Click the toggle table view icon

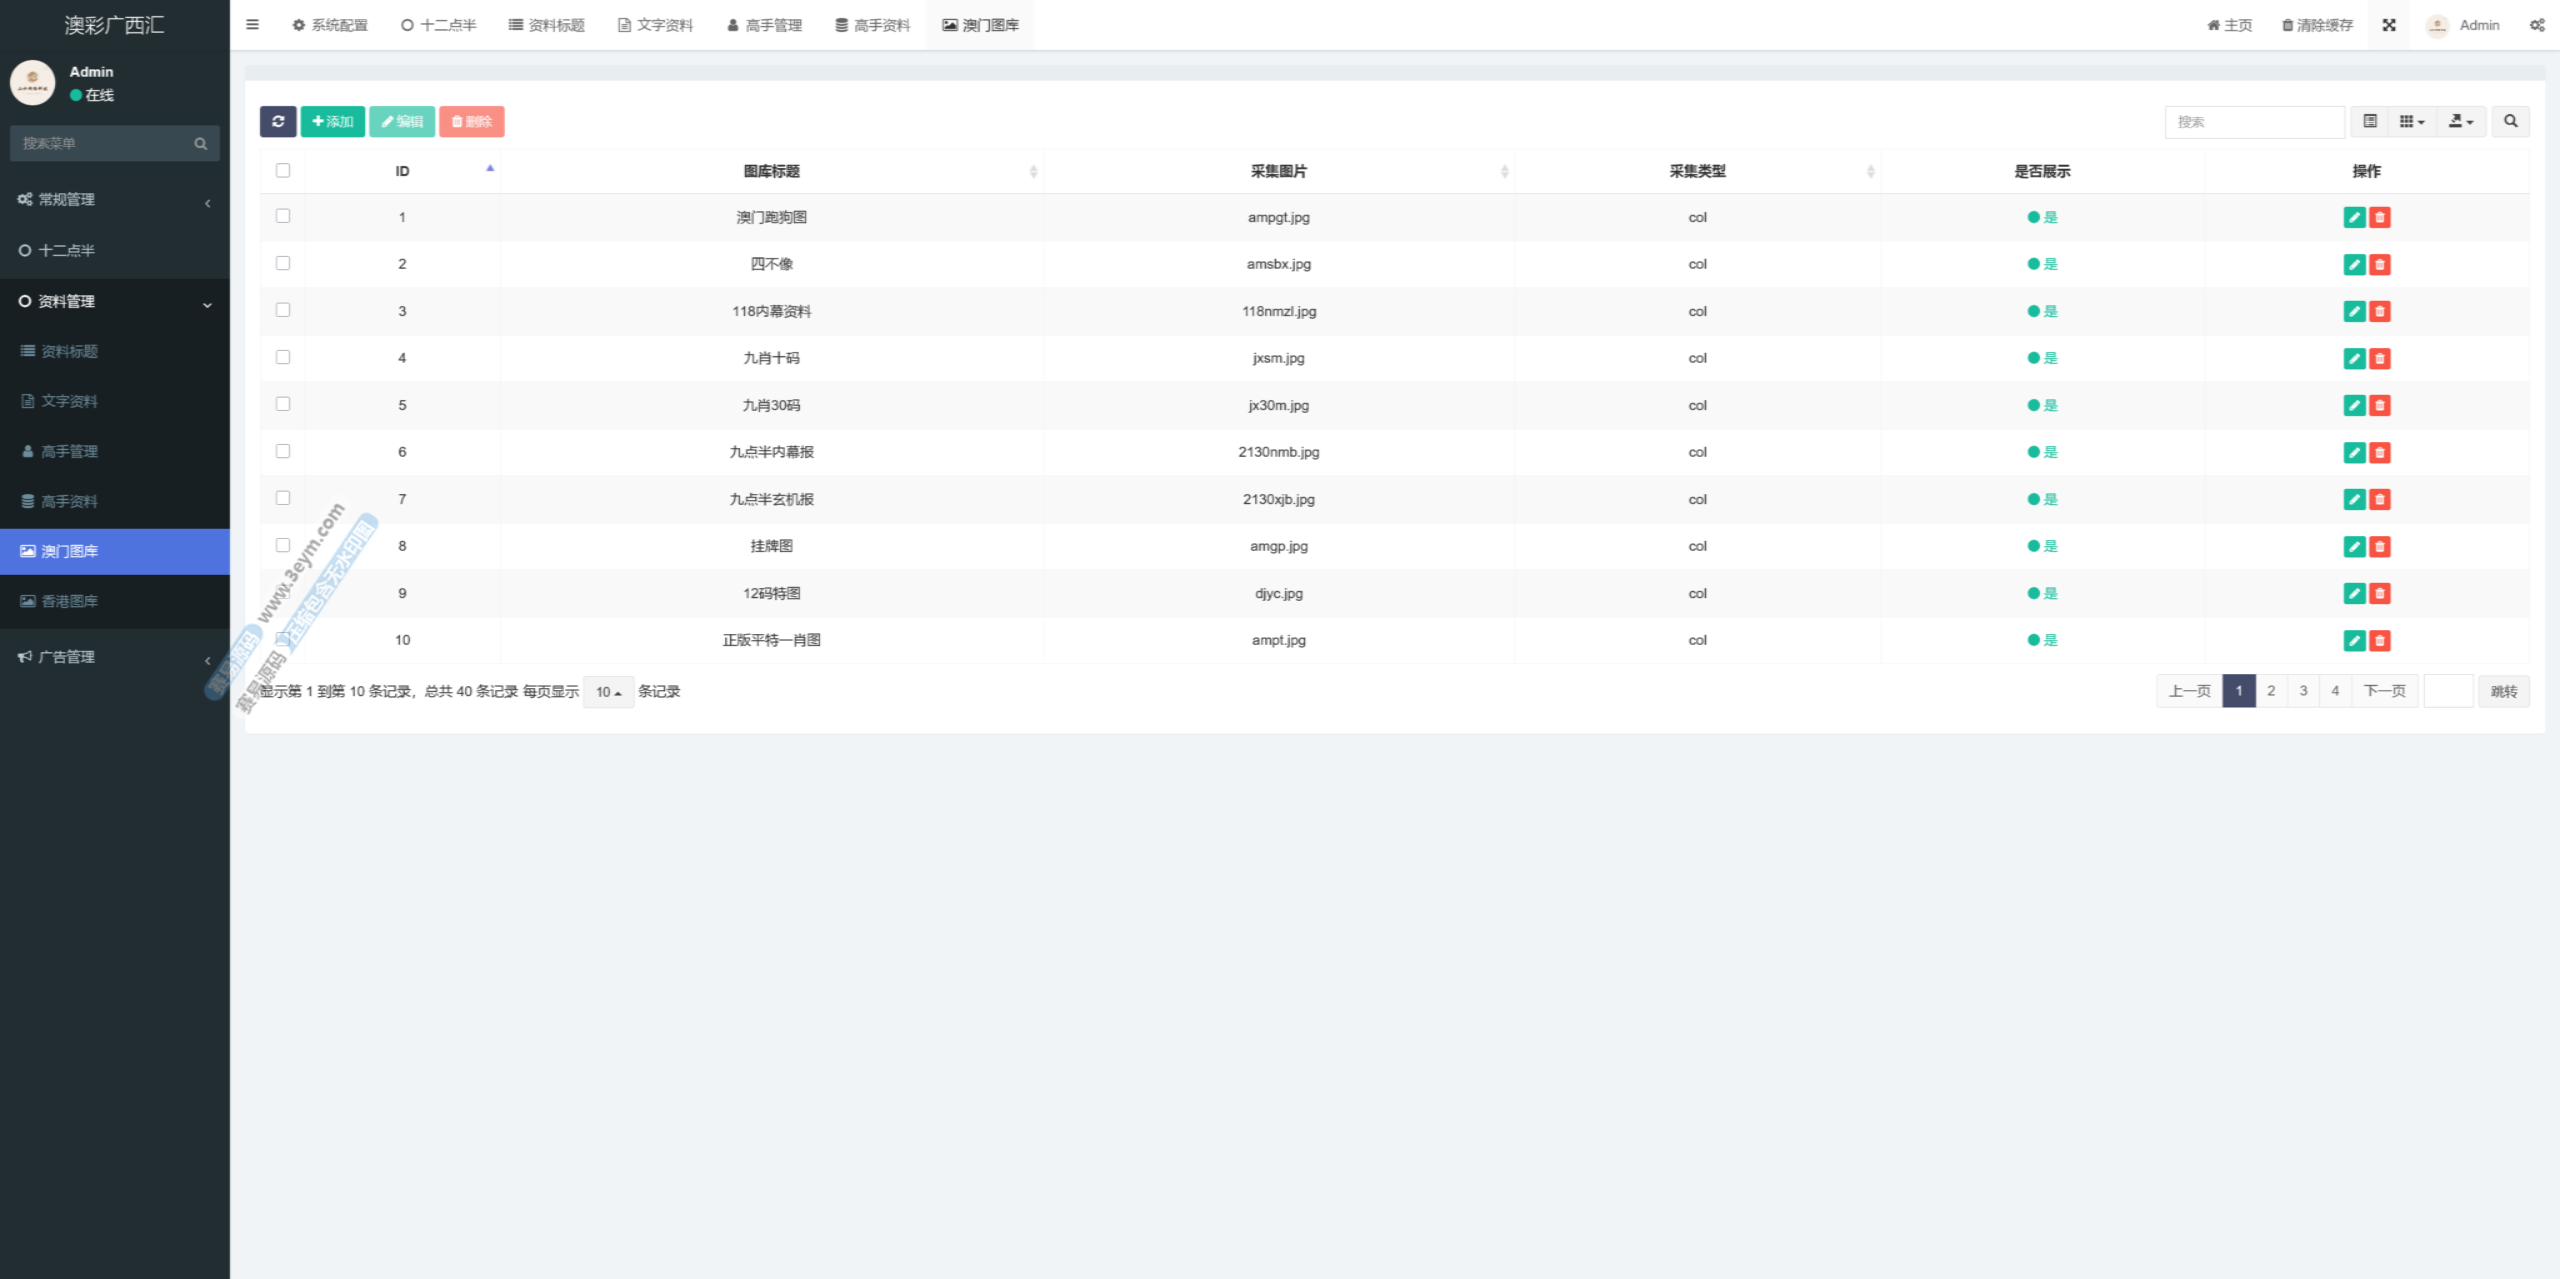[x=2370, y=121]
